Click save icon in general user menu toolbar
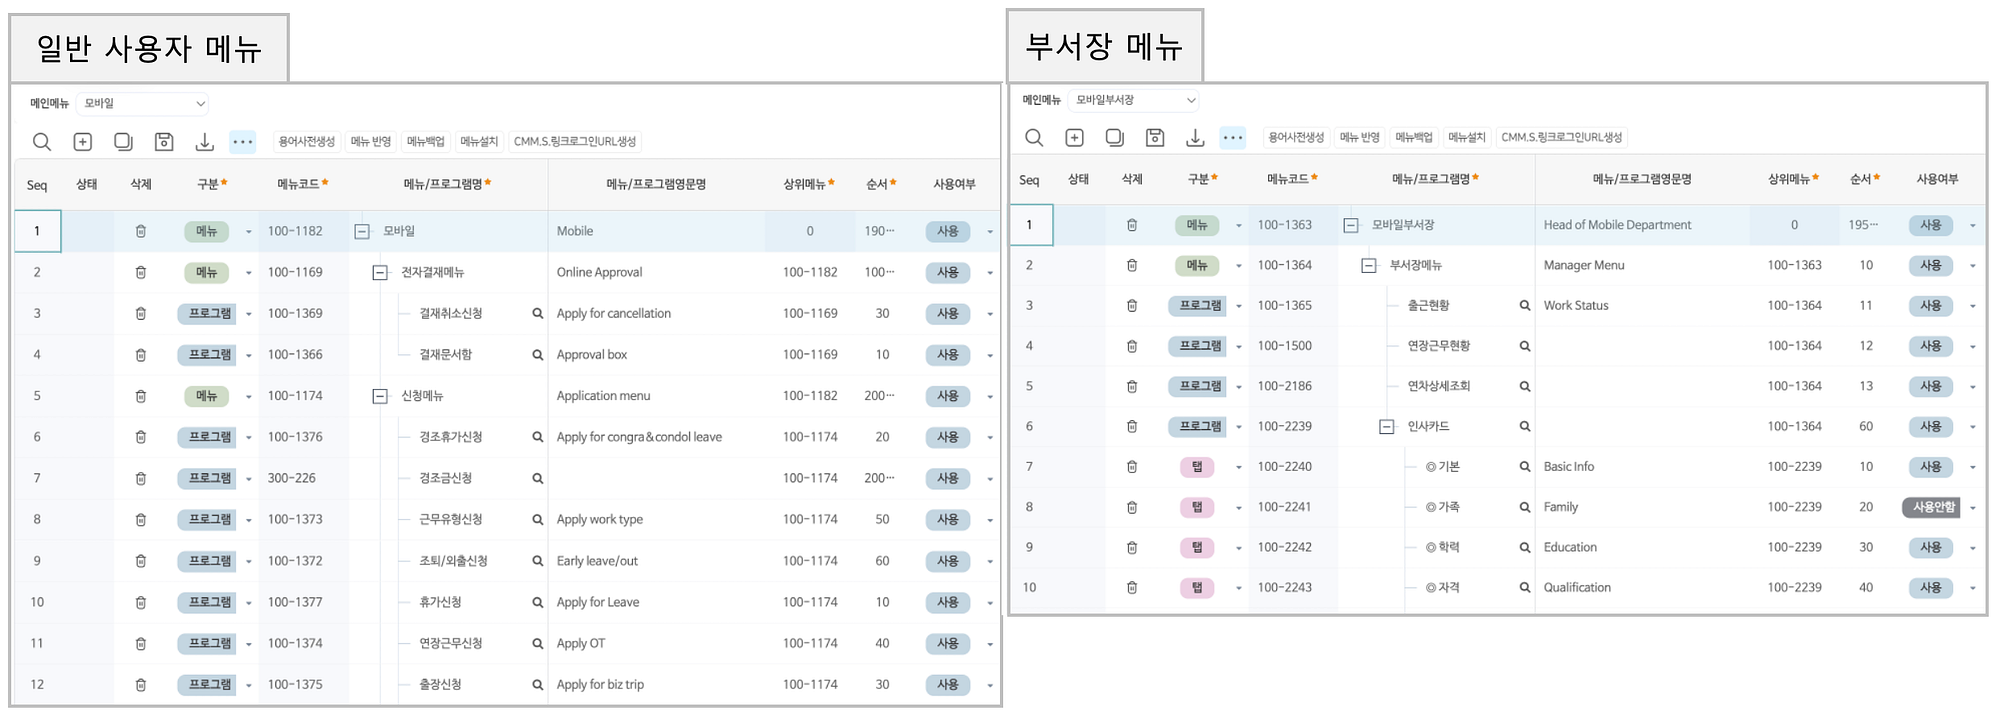 click(164, 142)
